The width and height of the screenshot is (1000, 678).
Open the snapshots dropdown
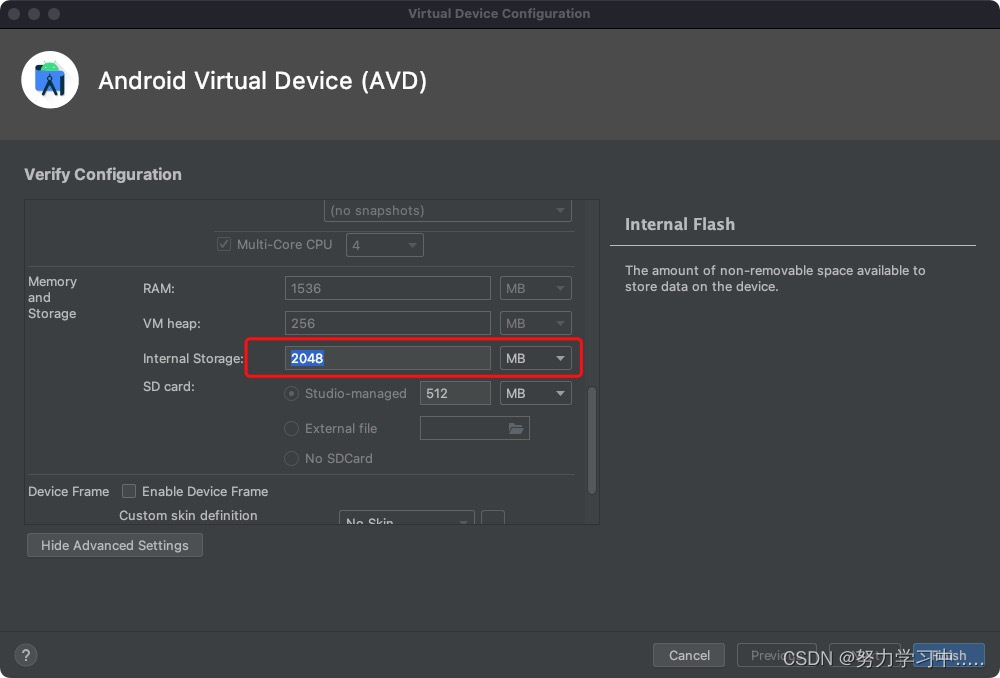coord(448,210)
